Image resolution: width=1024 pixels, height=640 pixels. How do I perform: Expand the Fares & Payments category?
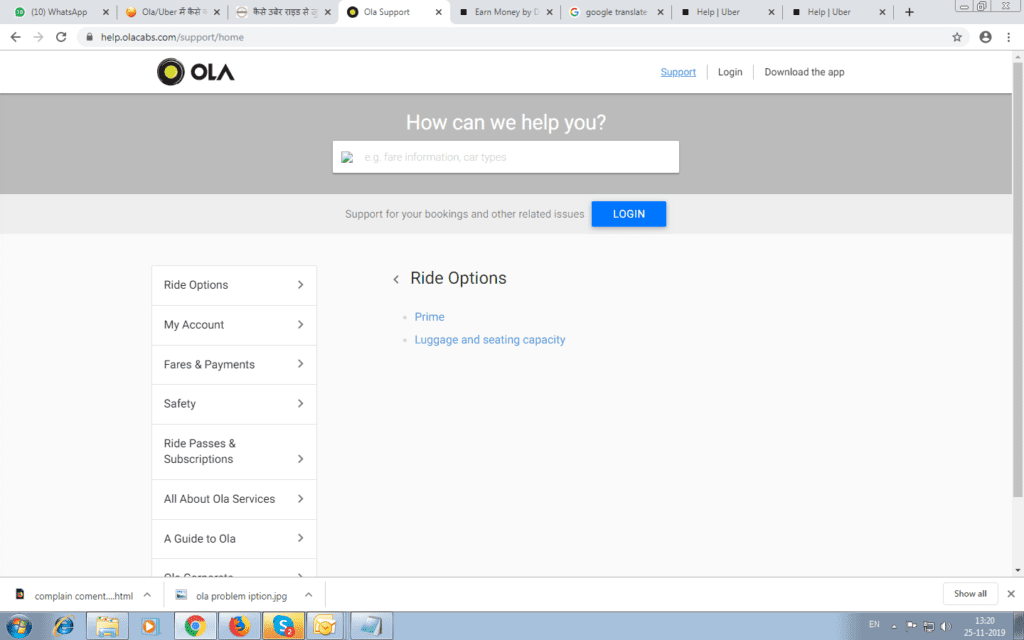click(x=233, y=364)
